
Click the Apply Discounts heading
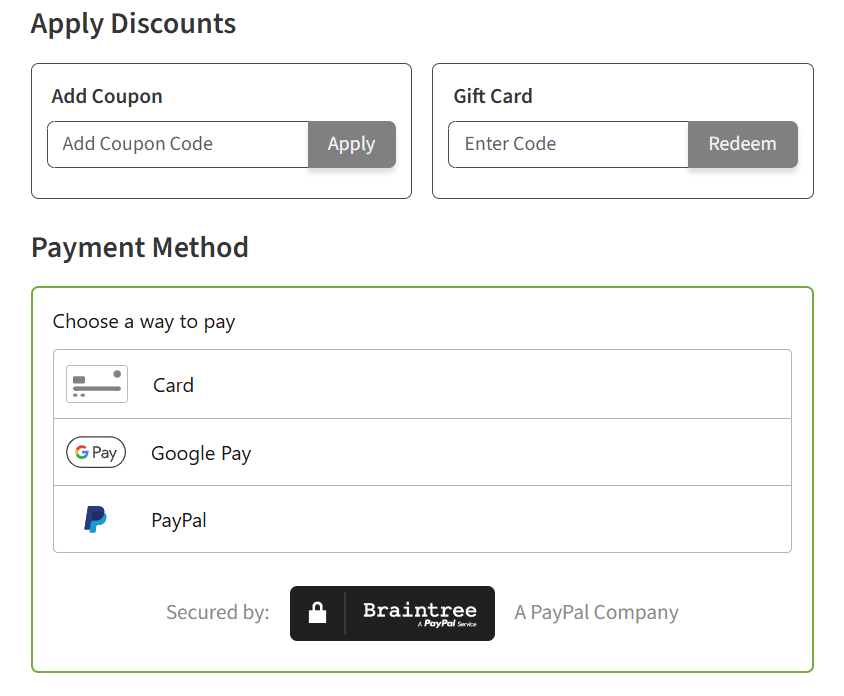click(134, 23)
